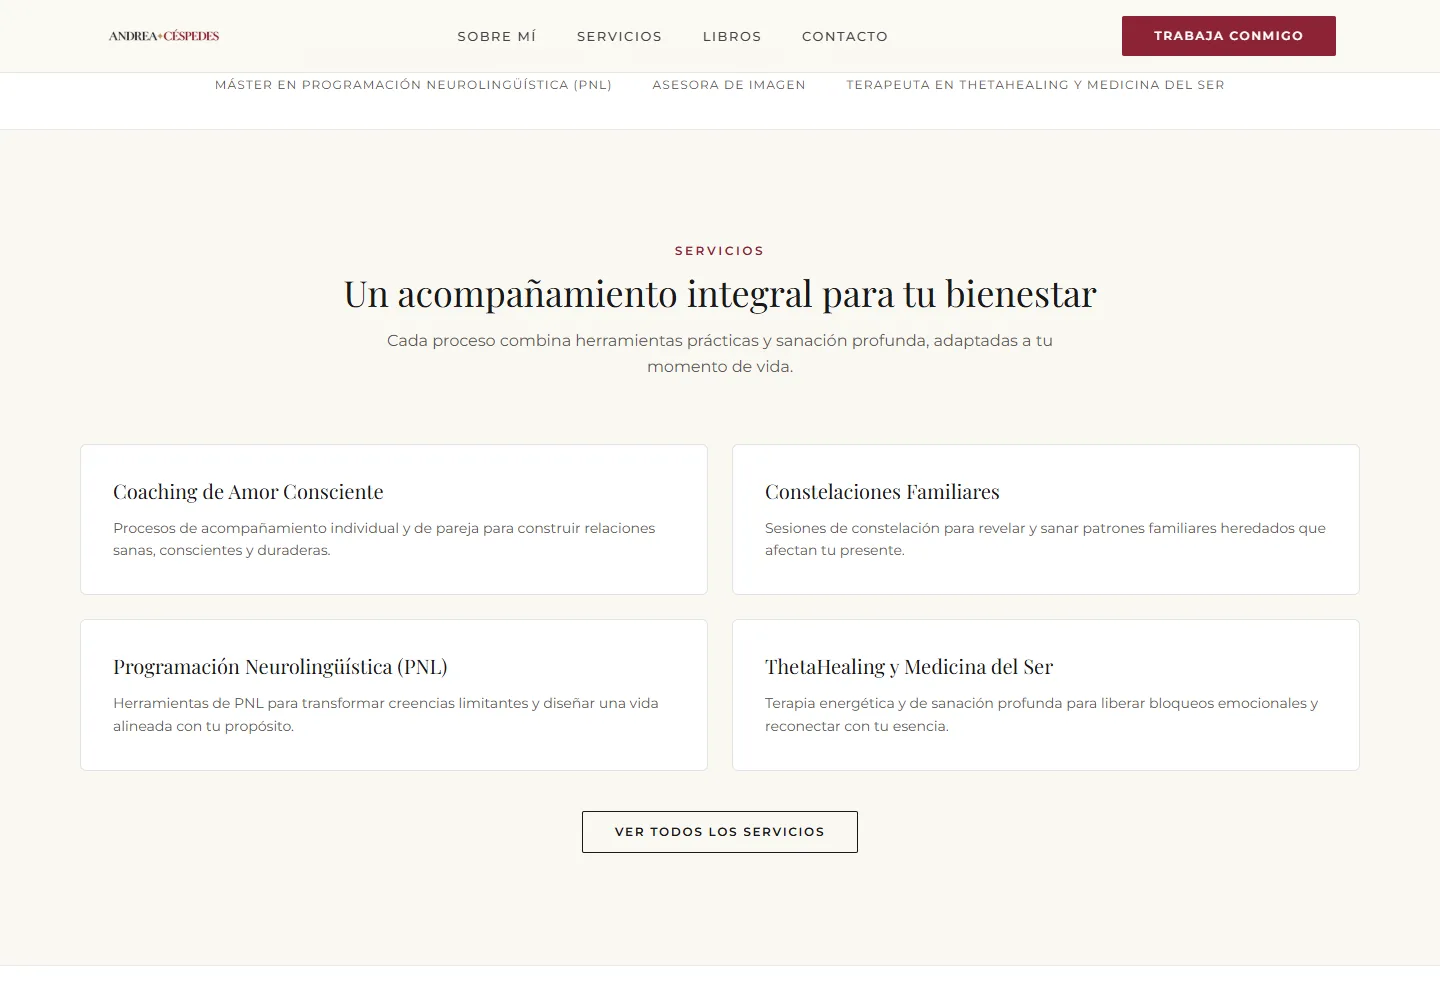
Task: Click the Trabaja Conmigo button
Action: [1229, 36]
